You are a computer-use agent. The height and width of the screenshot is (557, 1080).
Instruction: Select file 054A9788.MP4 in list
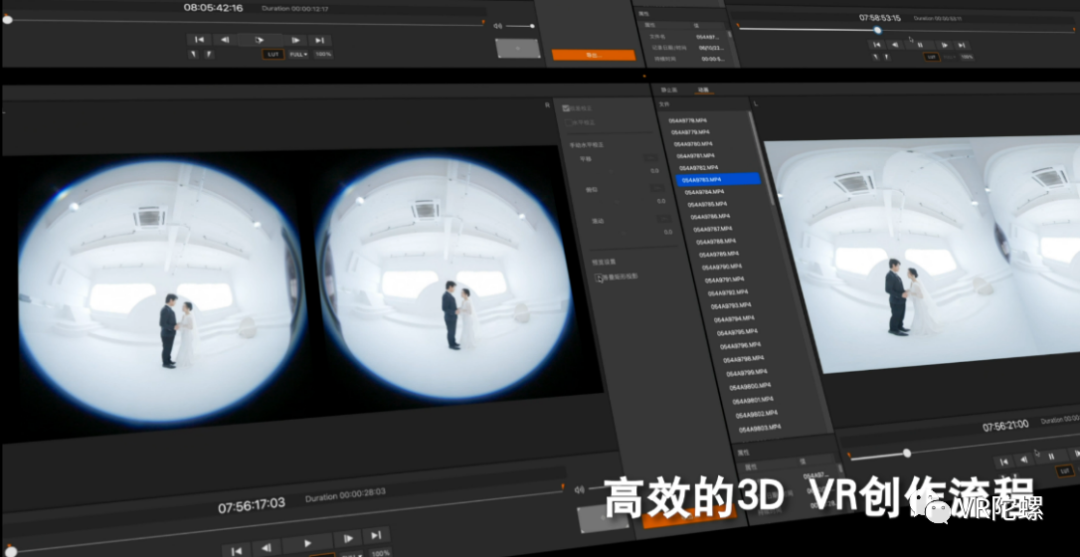point(716,241)
